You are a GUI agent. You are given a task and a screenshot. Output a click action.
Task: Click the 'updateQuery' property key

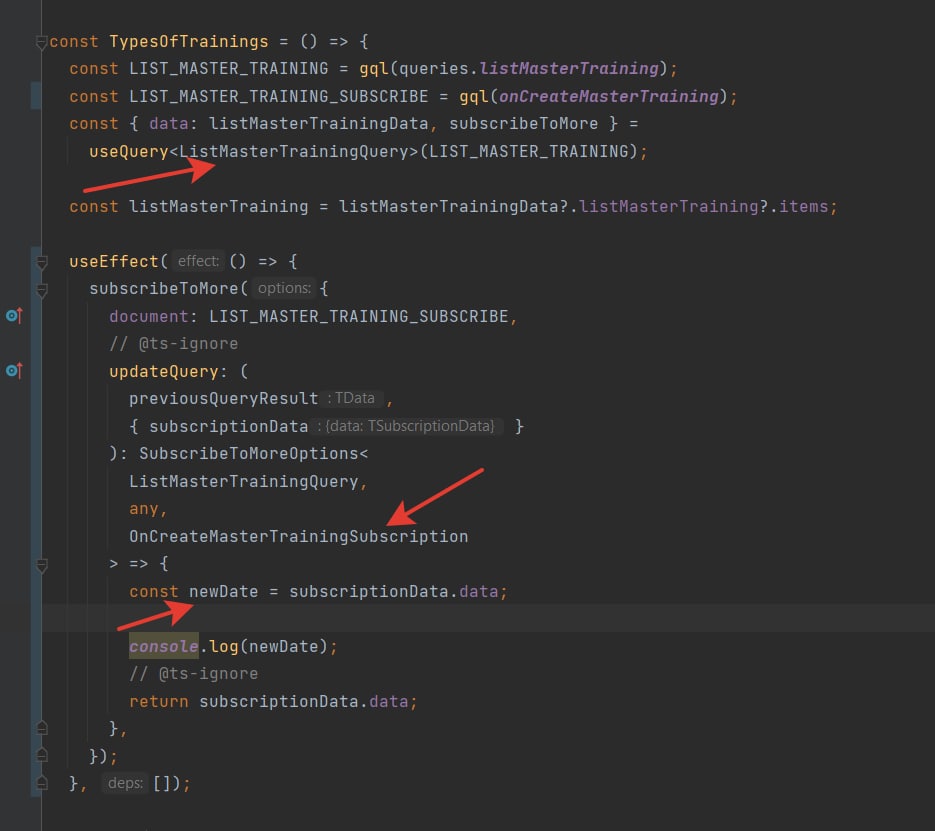pos(164,371)
